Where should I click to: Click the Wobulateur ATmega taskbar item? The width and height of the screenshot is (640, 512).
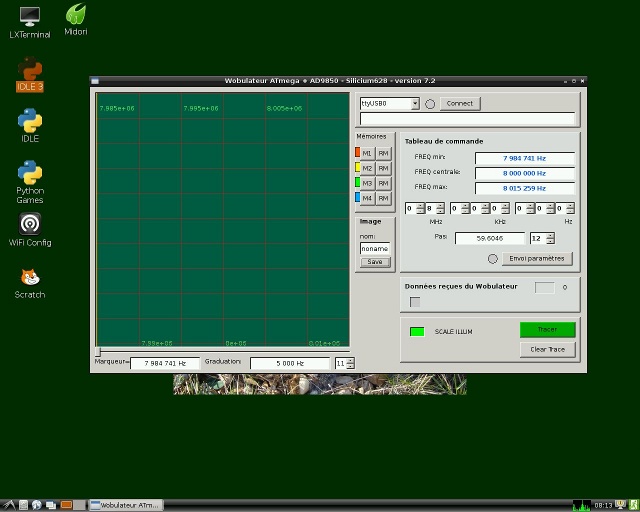(128, 505)
